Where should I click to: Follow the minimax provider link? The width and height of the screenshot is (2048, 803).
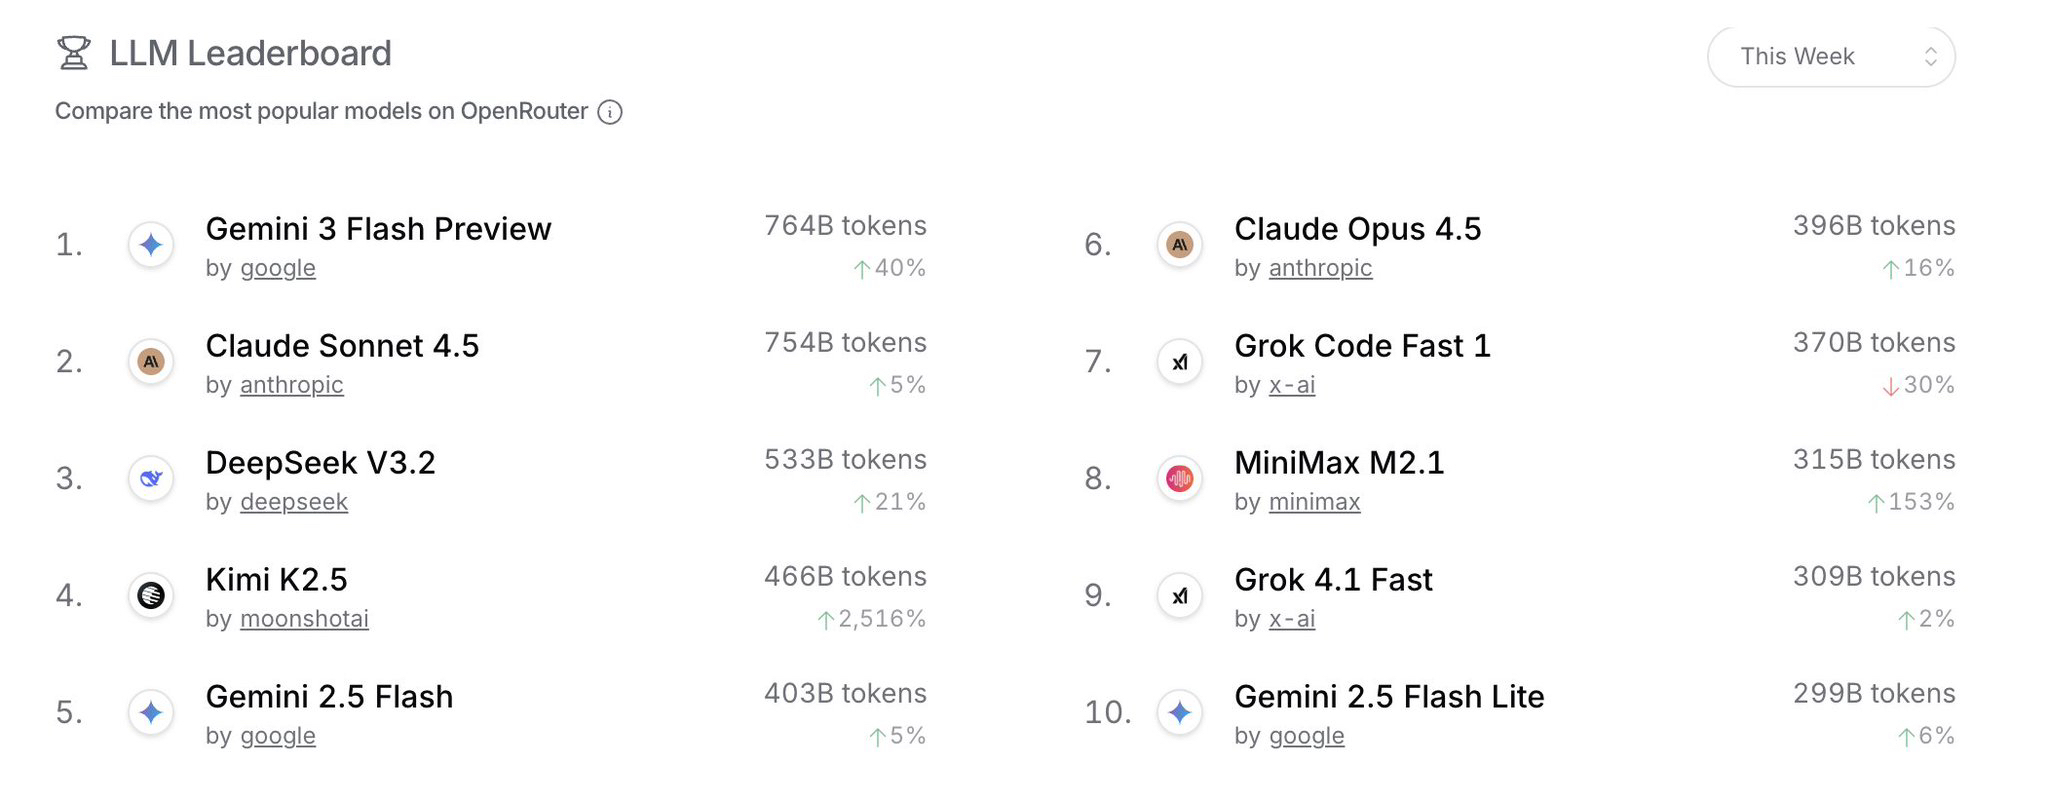click(x=1314, y=502)
